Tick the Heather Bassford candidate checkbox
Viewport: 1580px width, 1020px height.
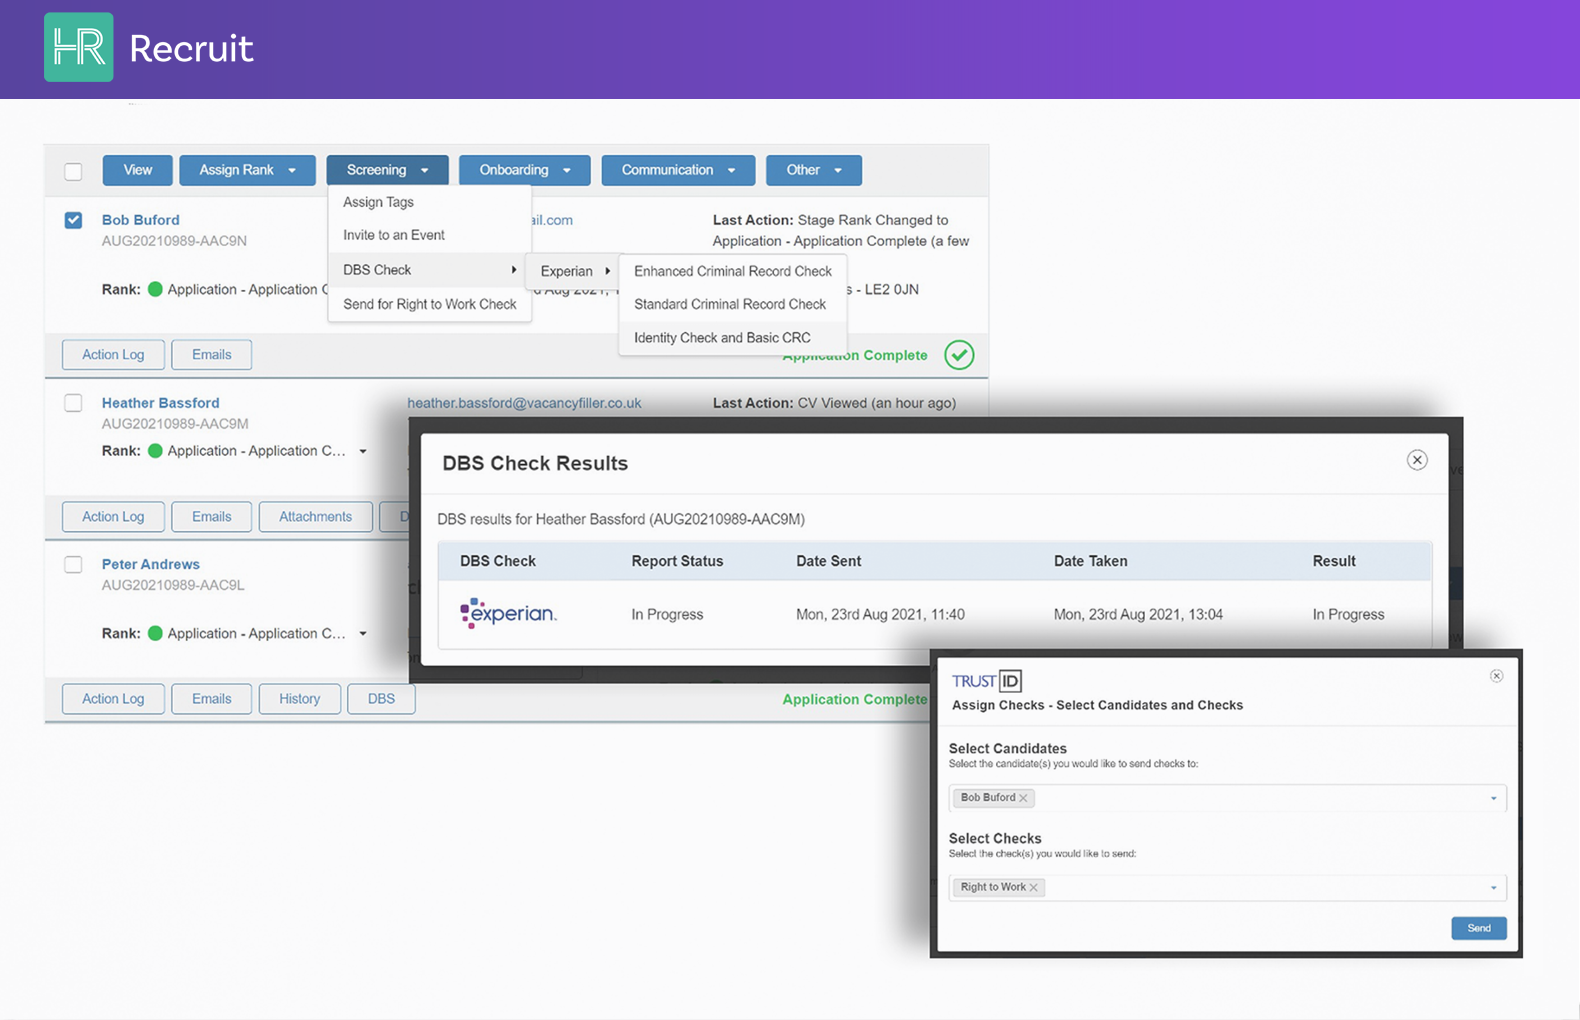coord(73,403)
